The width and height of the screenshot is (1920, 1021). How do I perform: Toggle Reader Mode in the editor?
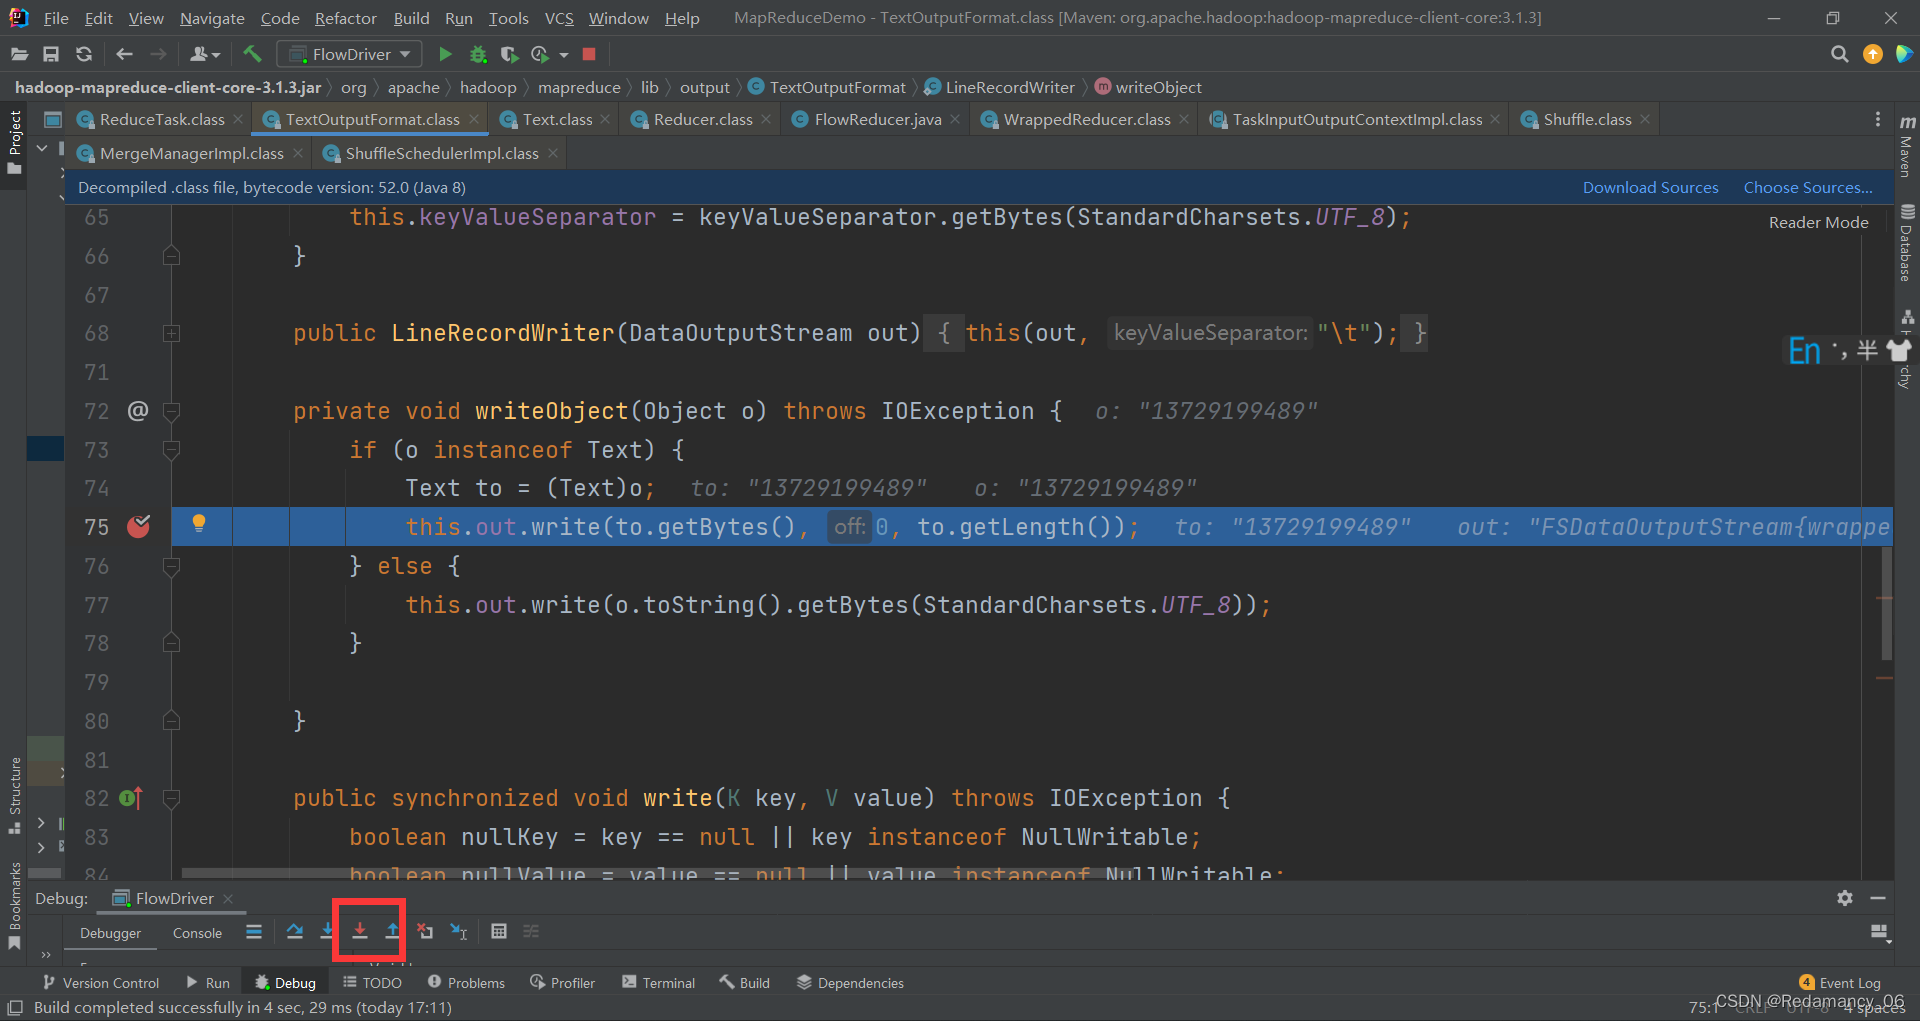(1818, 222)
